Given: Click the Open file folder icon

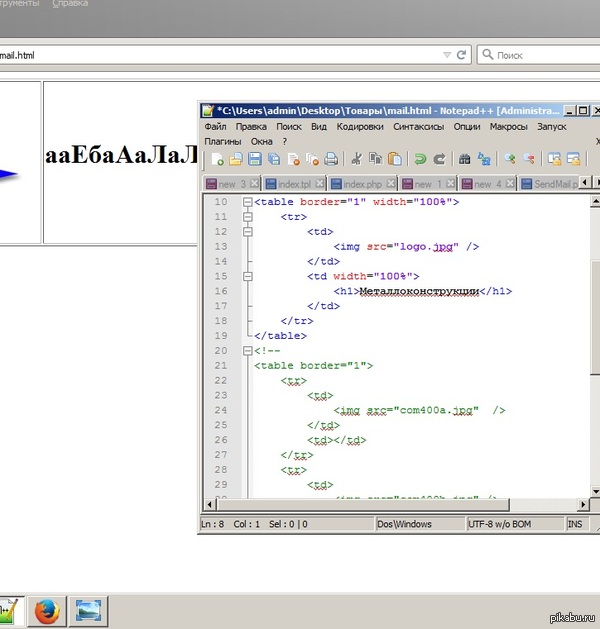Looking at the screenshot, I should [235, 159].
